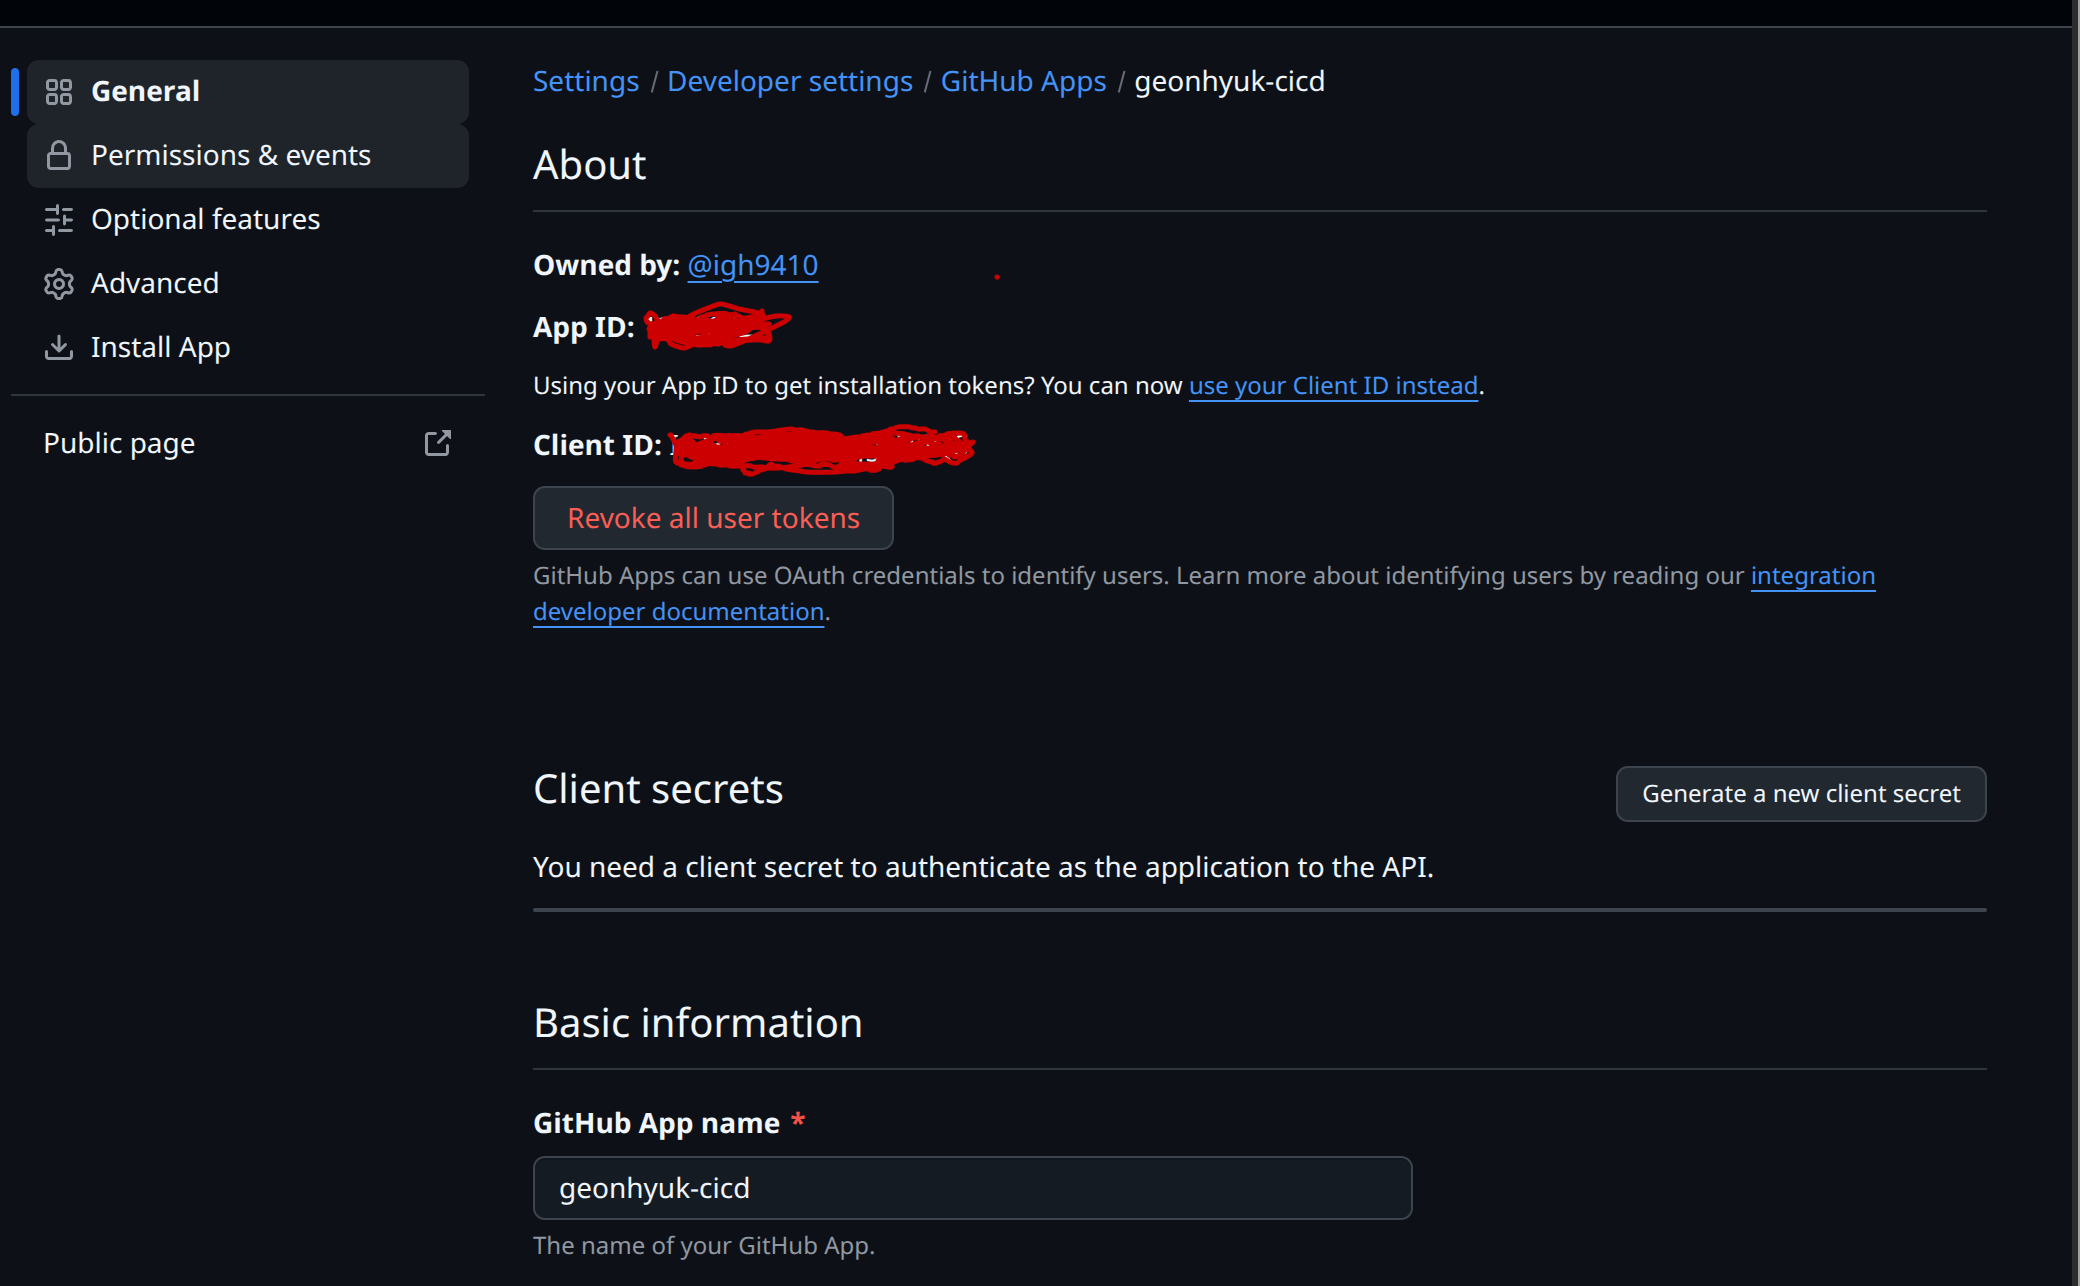This screenshot has height=1286, width=2080.
Task: Open the integration developer documentation link
Action: pos(1812,576)
